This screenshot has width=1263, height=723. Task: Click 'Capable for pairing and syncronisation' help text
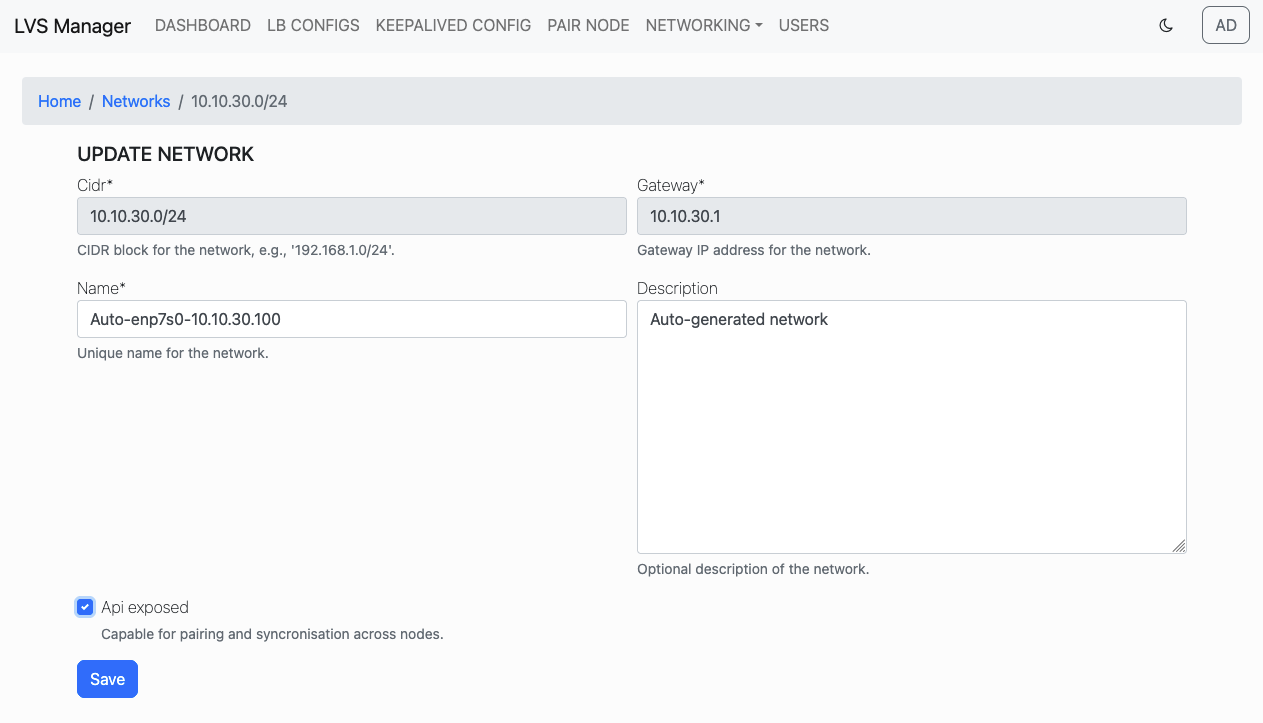272,634
